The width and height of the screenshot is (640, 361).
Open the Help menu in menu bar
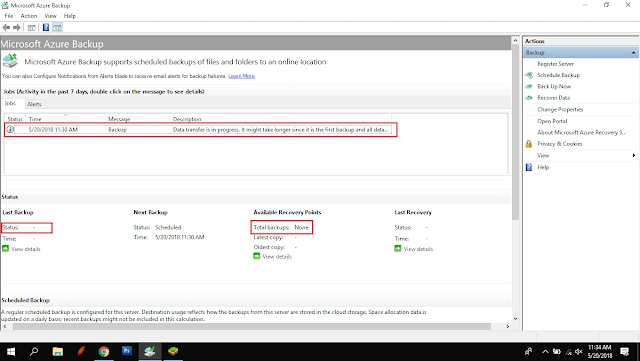pos(70,16)
